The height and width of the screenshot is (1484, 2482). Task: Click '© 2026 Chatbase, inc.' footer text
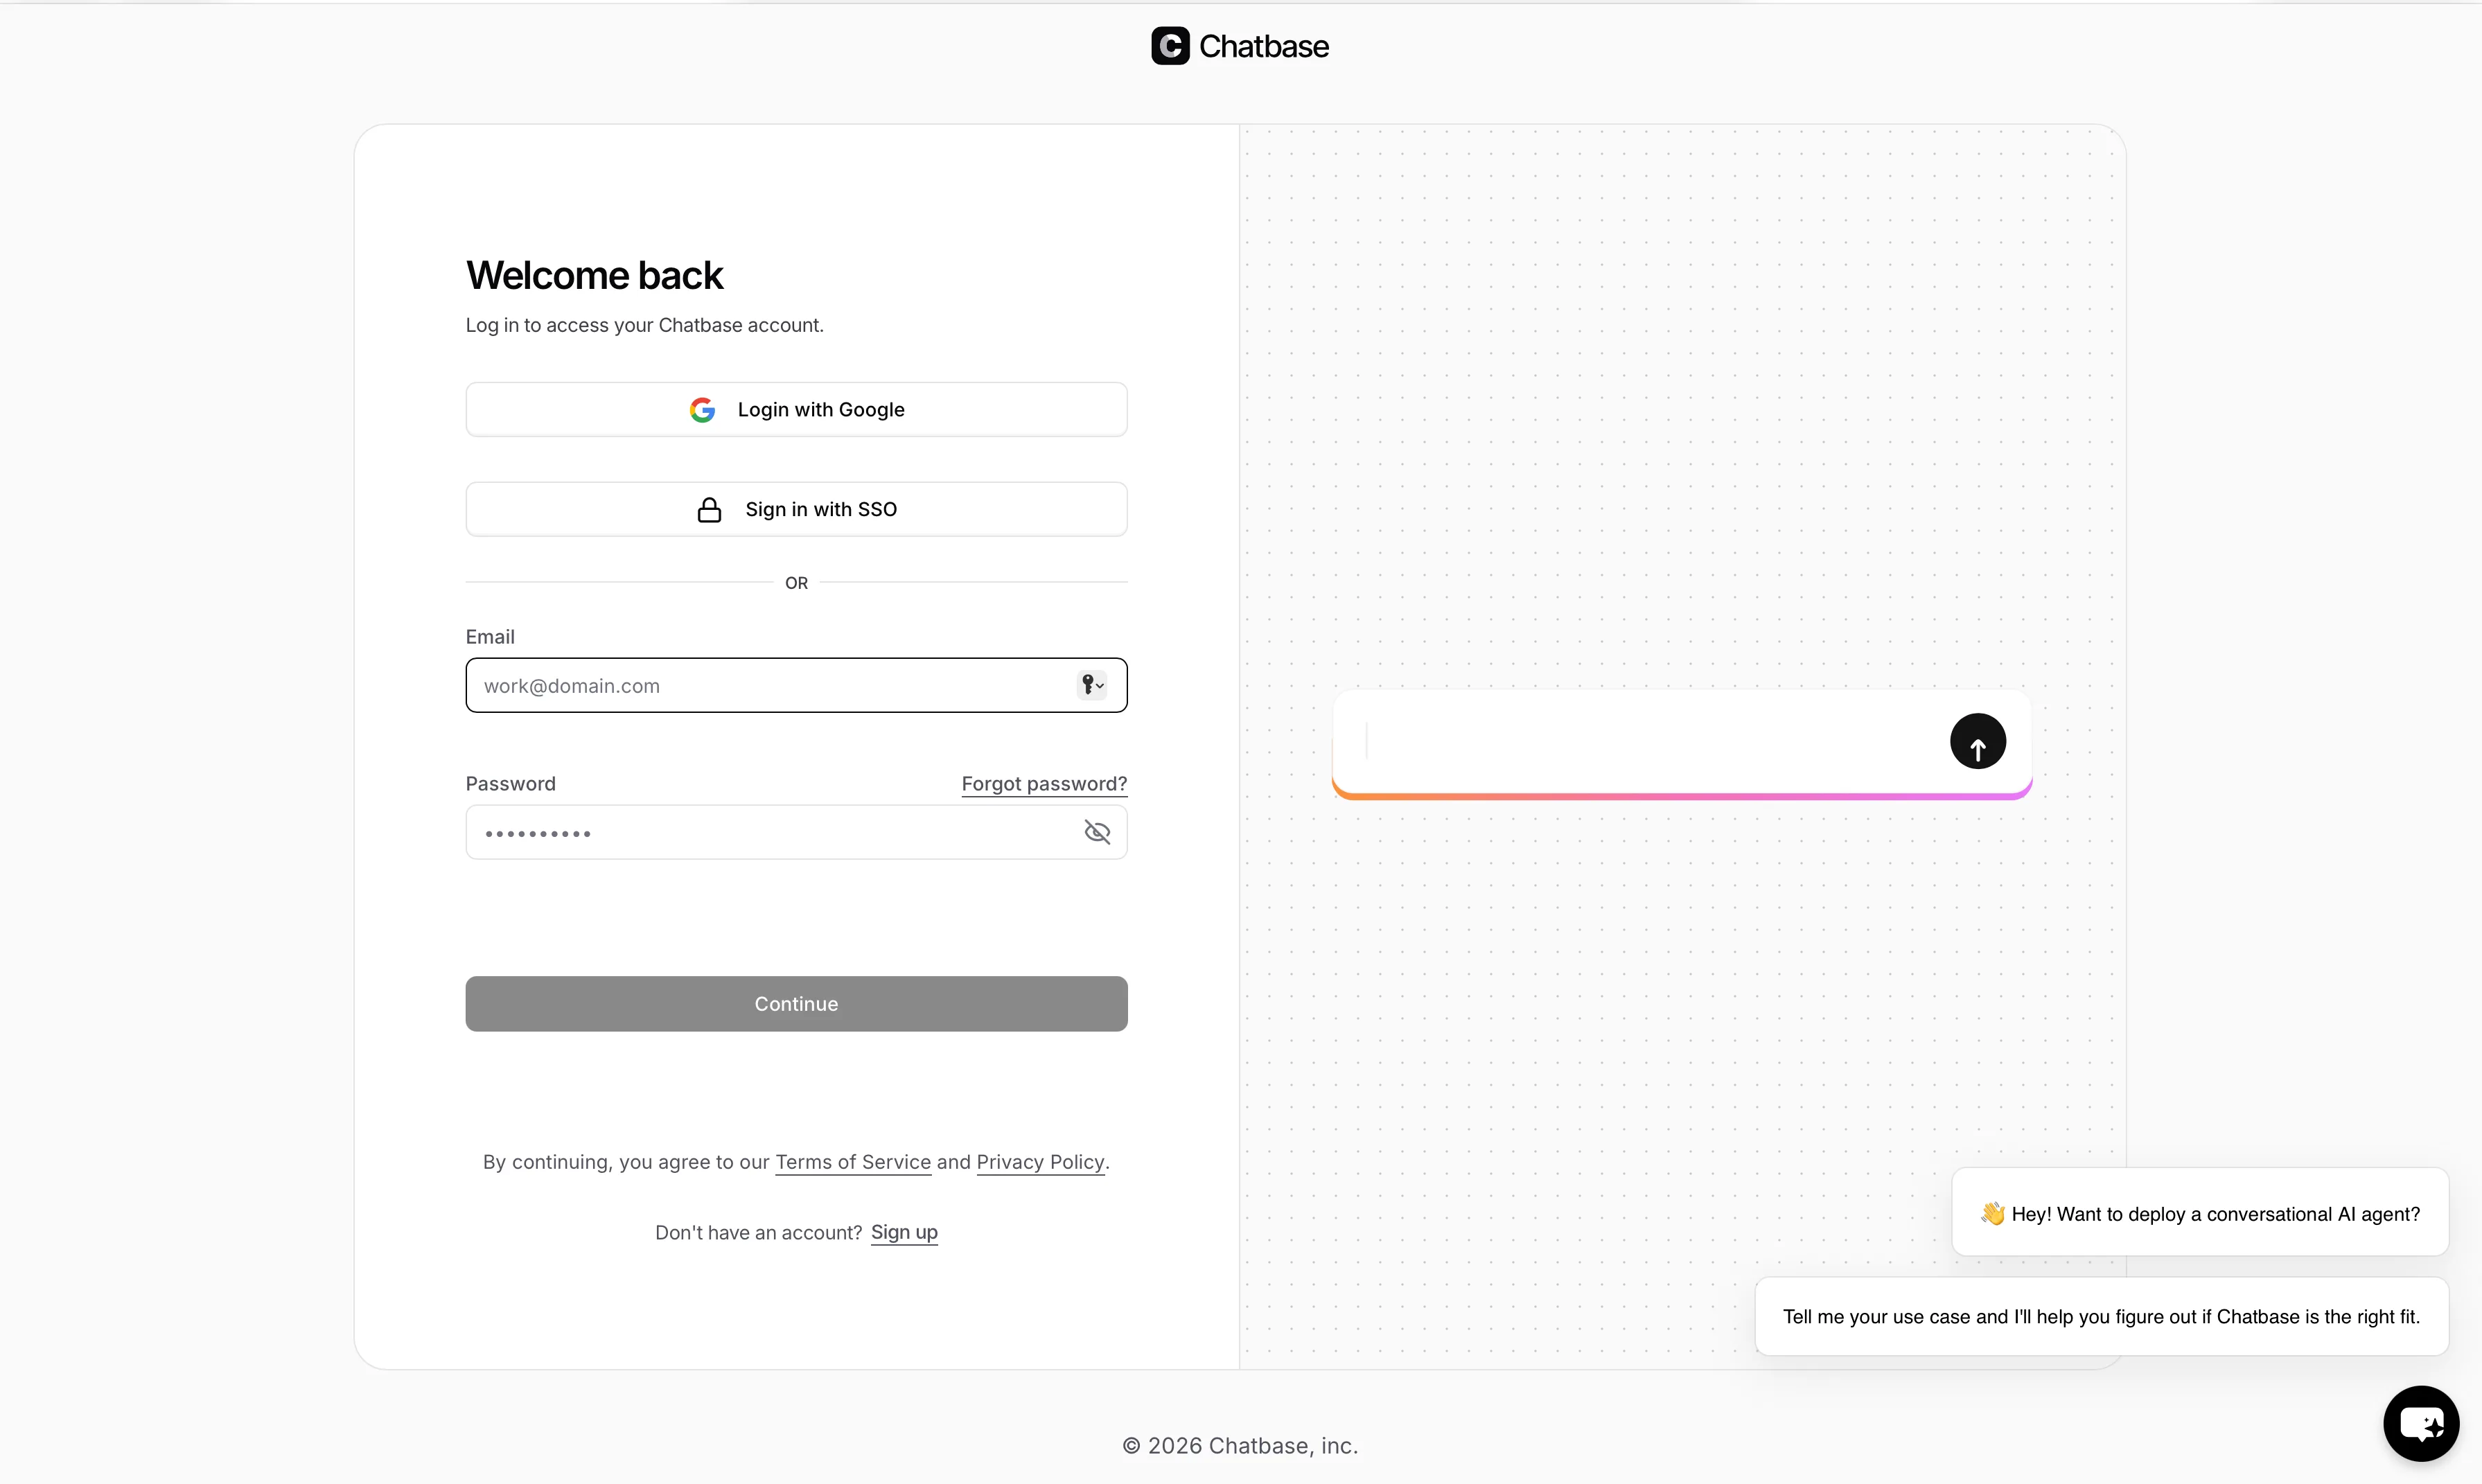[1240, 1446]
